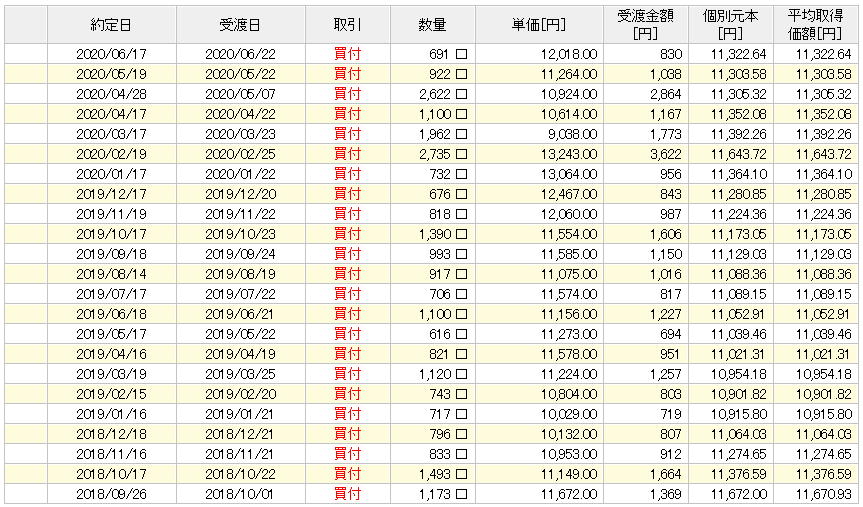This screenshot has height=507, width=863.
Task: Click quantity 676
Action: (439, 194)
